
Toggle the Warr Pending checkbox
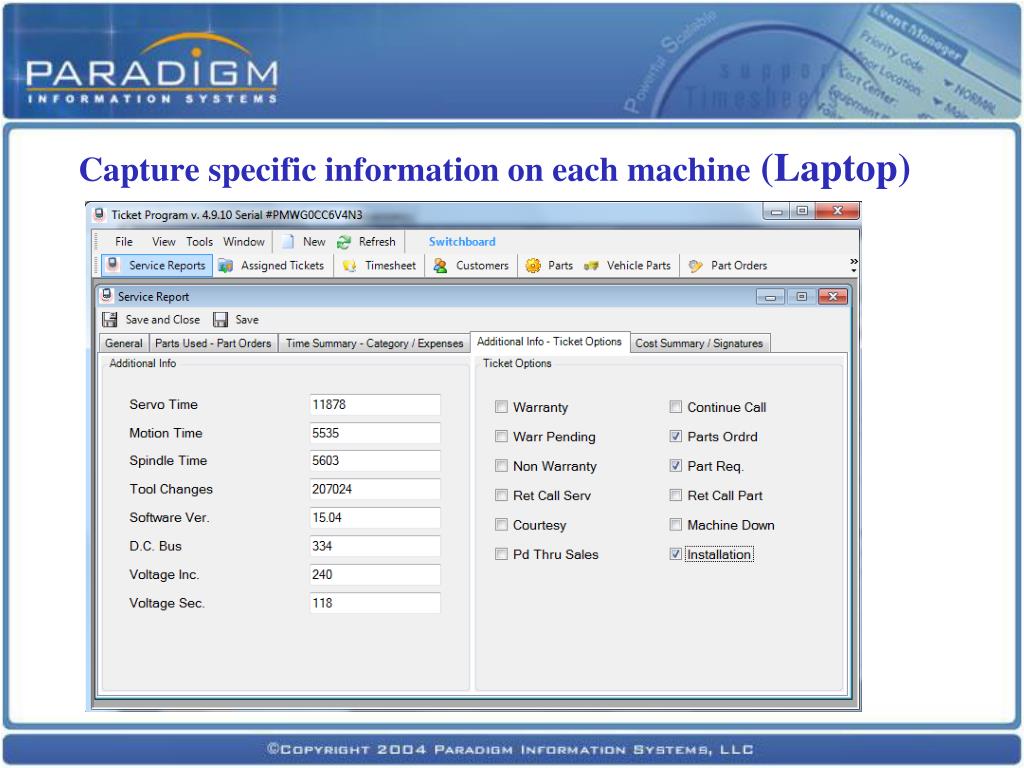(502, 436)
